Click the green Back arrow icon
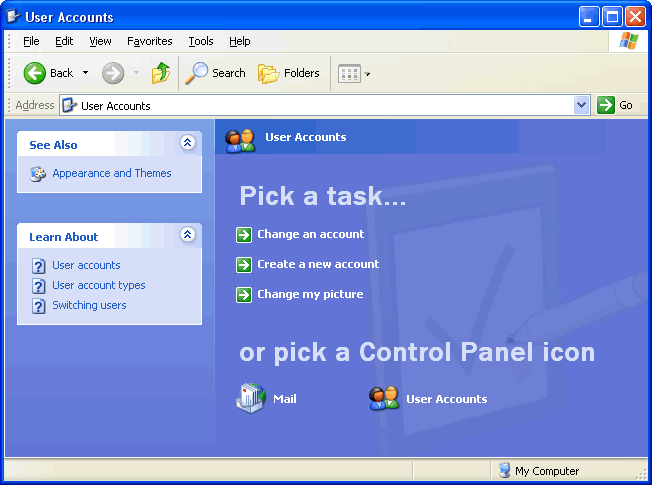 [35, 73]
